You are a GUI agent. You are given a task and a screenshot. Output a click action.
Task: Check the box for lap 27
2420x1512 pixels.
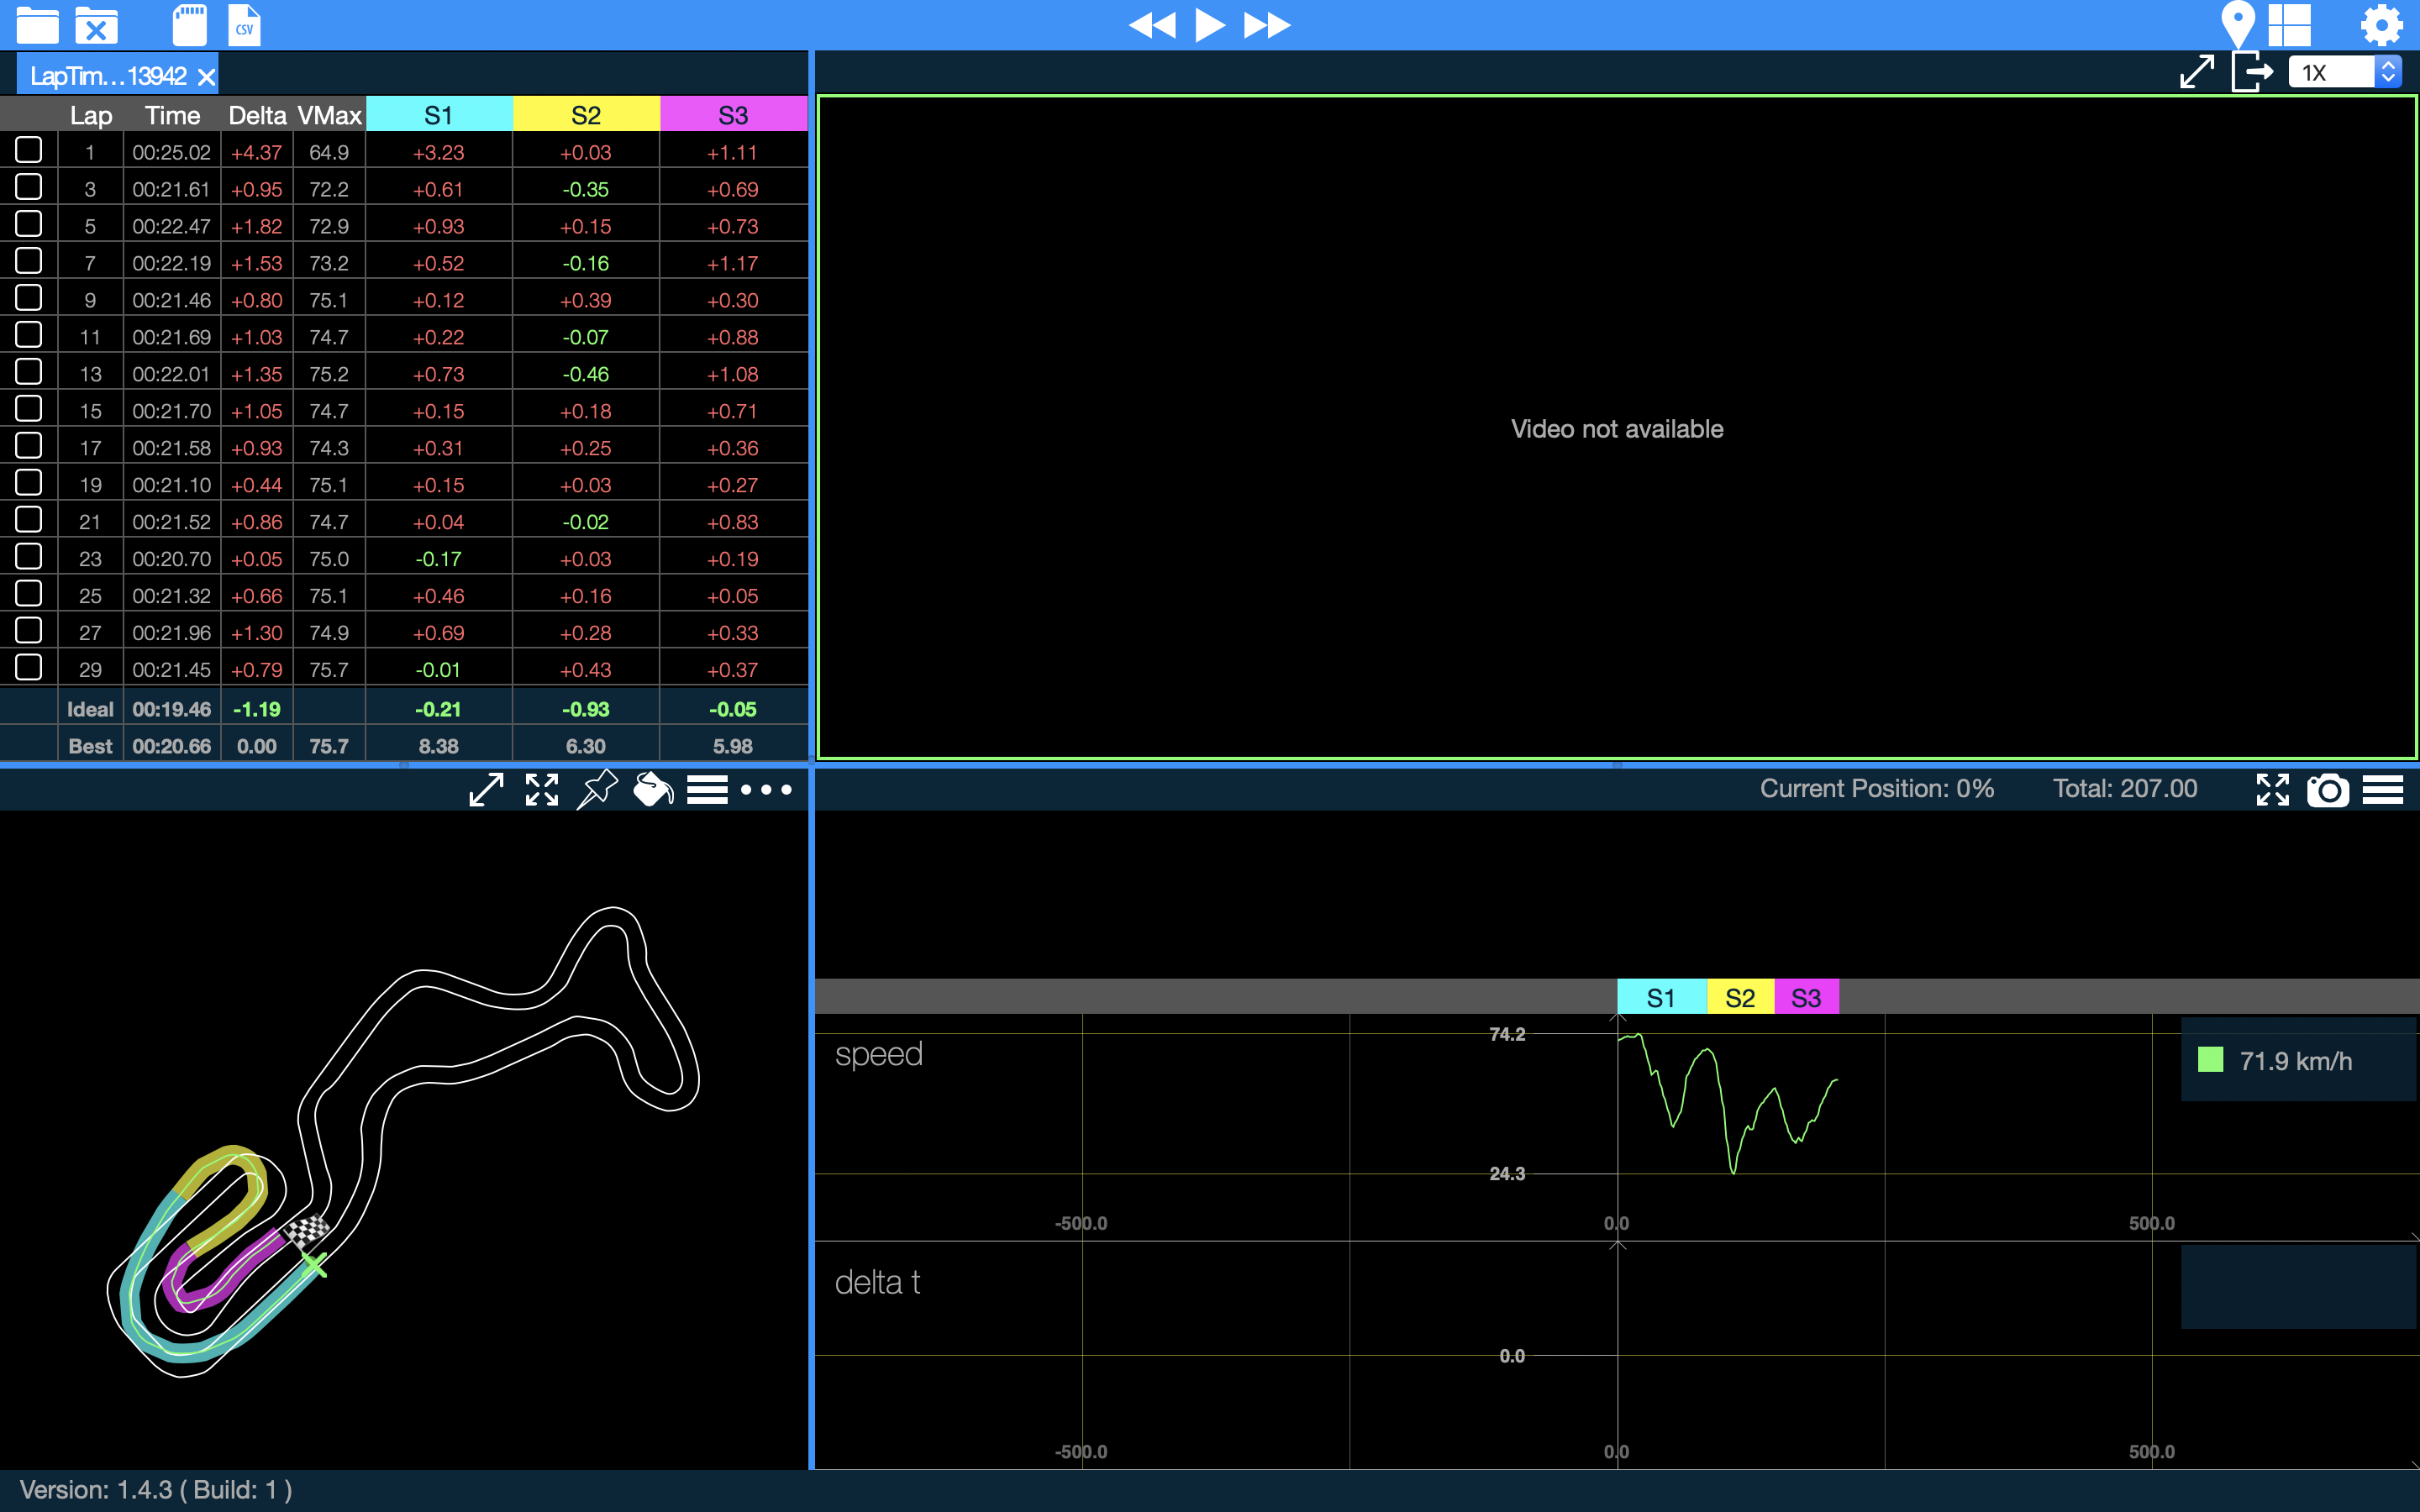[x=29, y=631]
